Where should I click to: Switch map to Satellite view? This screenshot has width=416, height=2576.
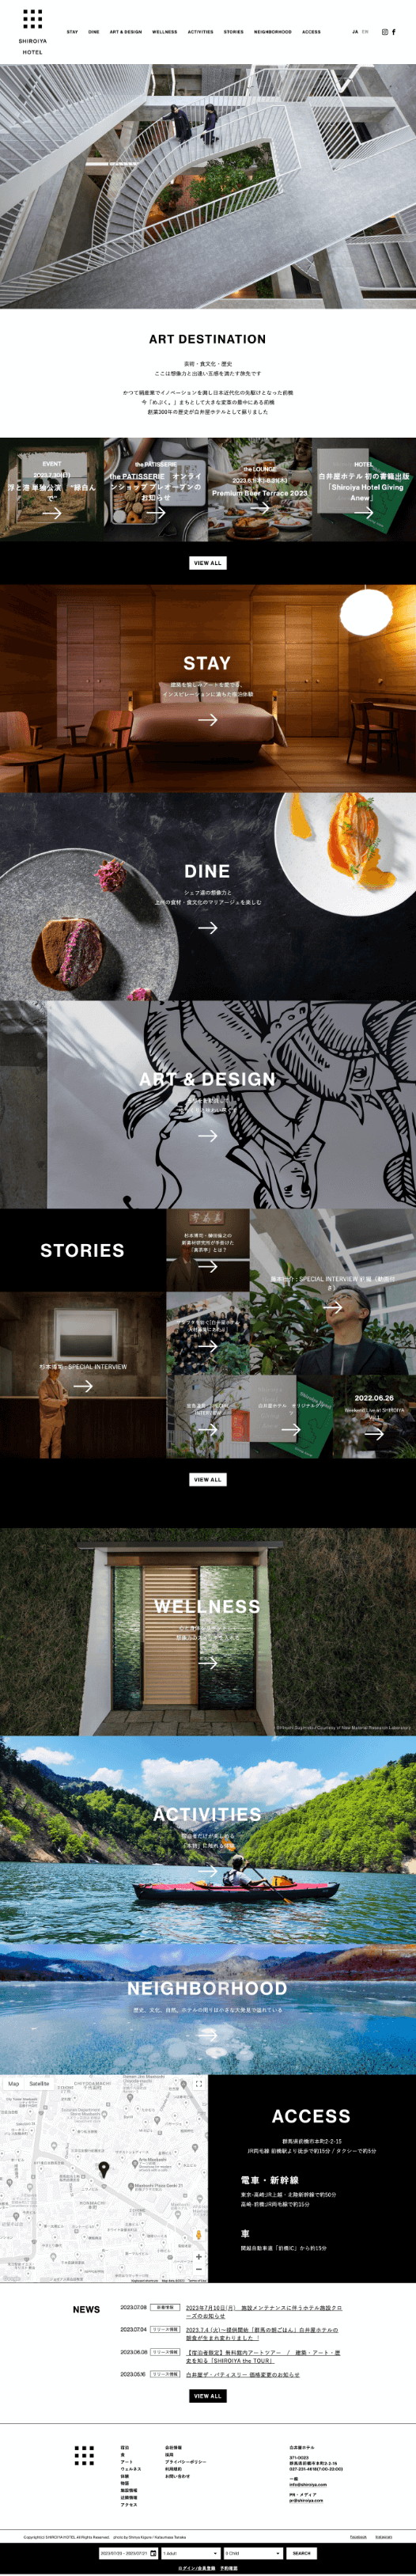tap(40, 2084)
